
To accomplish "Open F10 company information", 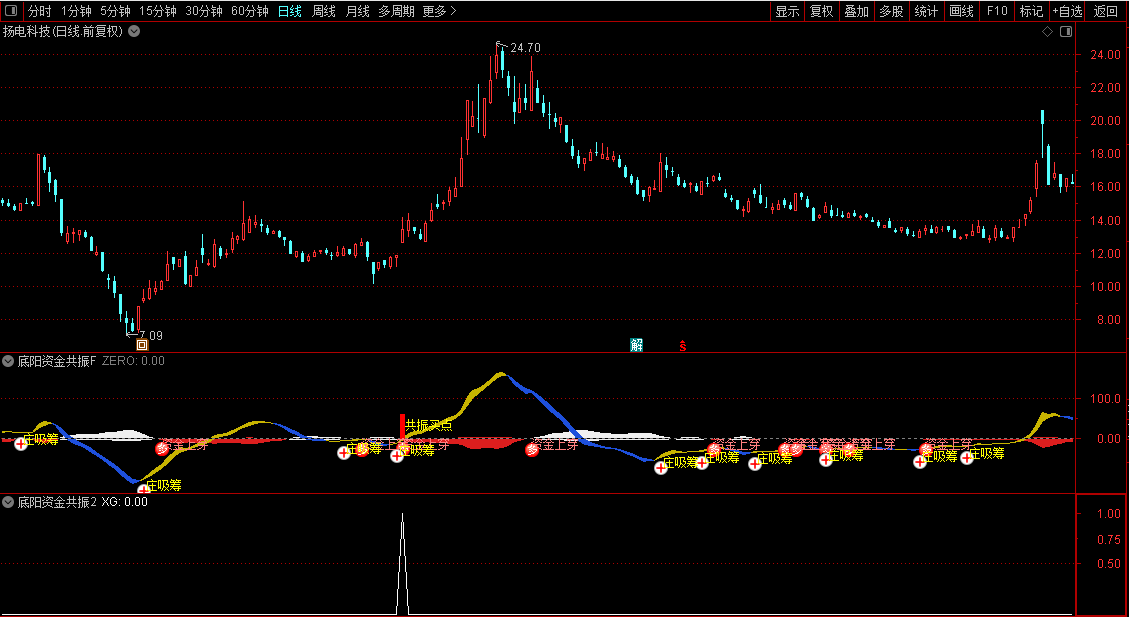I will pos(997,11).
